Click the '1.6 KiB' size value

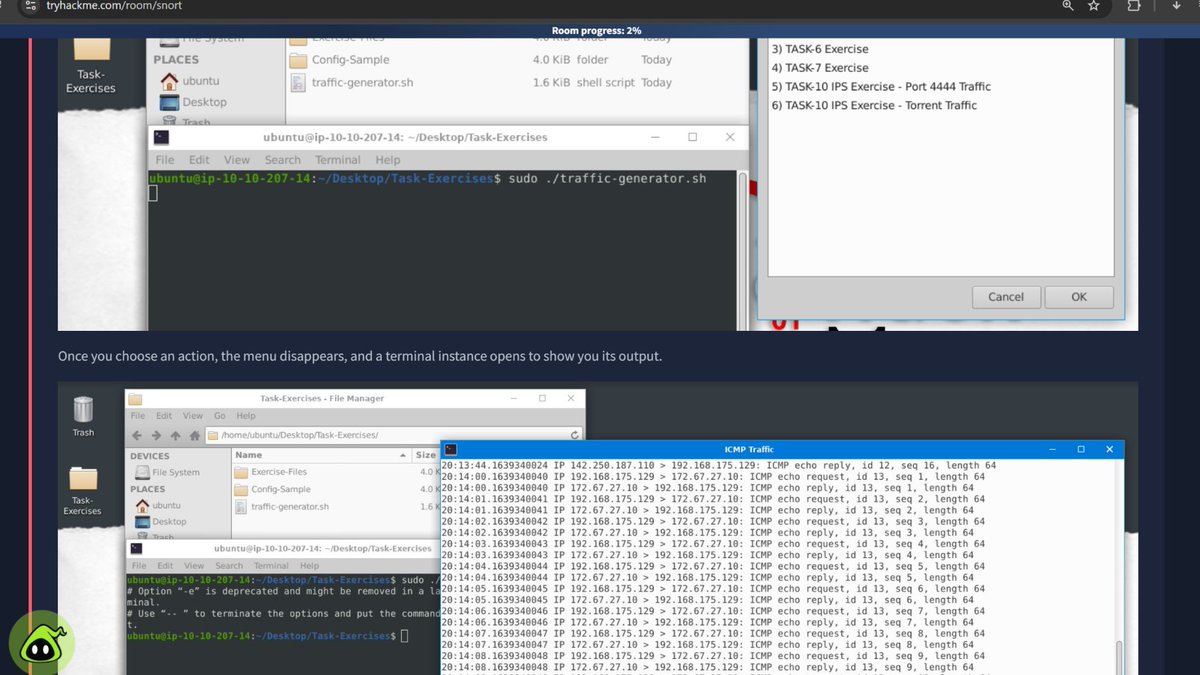pyautogui.click(x=552, y=83)
